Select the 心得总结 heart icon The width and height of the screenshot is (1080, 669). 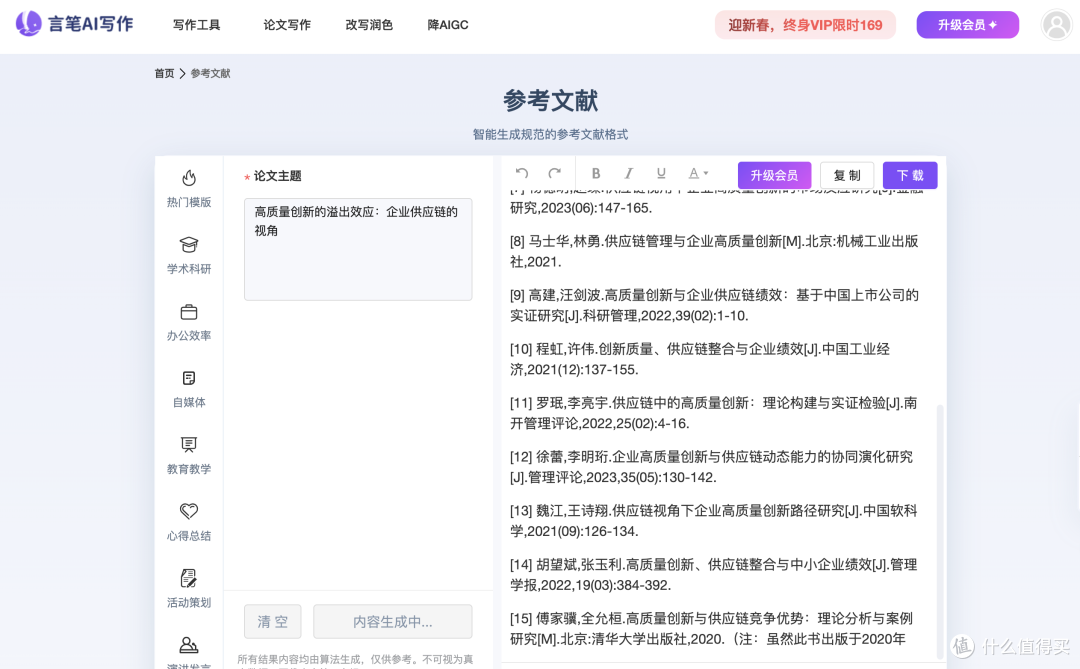189,511
